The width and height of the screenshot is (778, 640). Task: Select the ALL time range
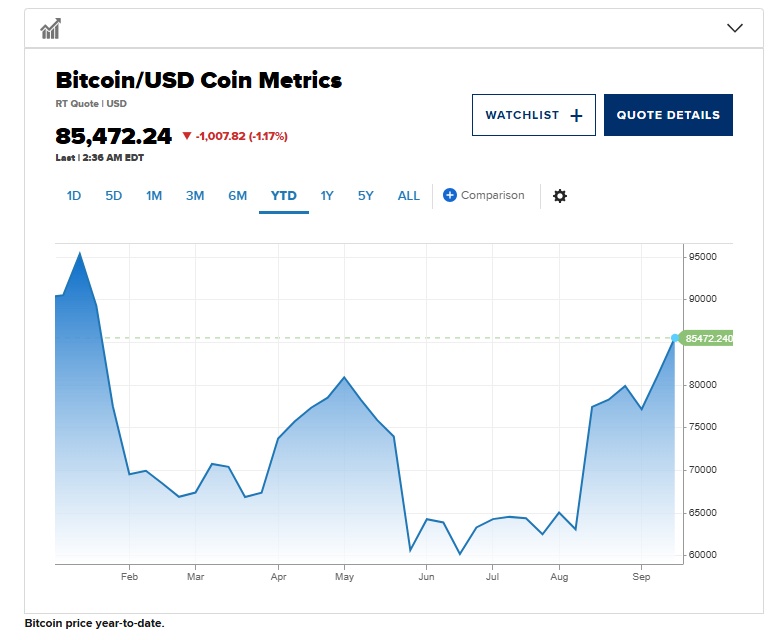click(x=409, y=196)
